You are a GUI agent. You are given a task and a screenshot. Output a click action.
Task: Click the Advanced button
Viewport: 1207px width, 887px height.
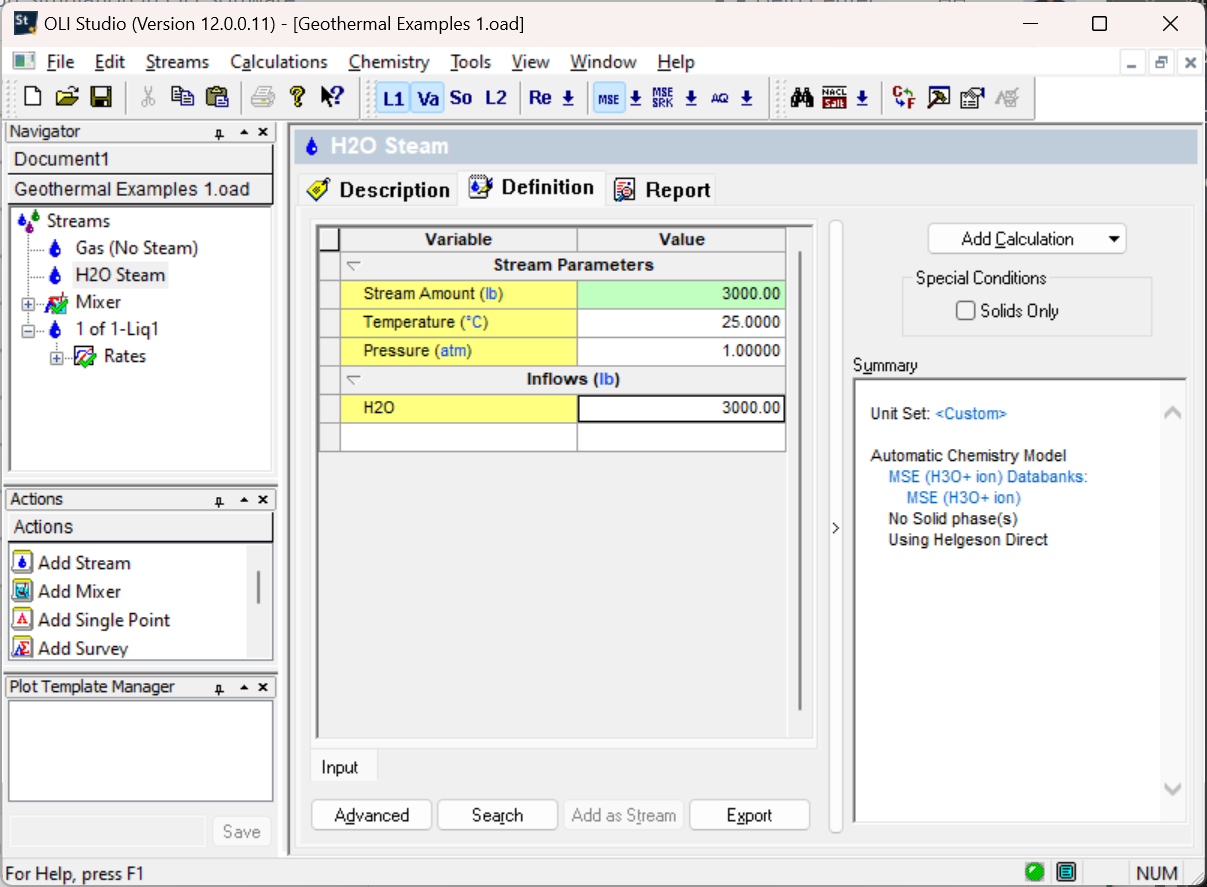[x=372, y=815]
